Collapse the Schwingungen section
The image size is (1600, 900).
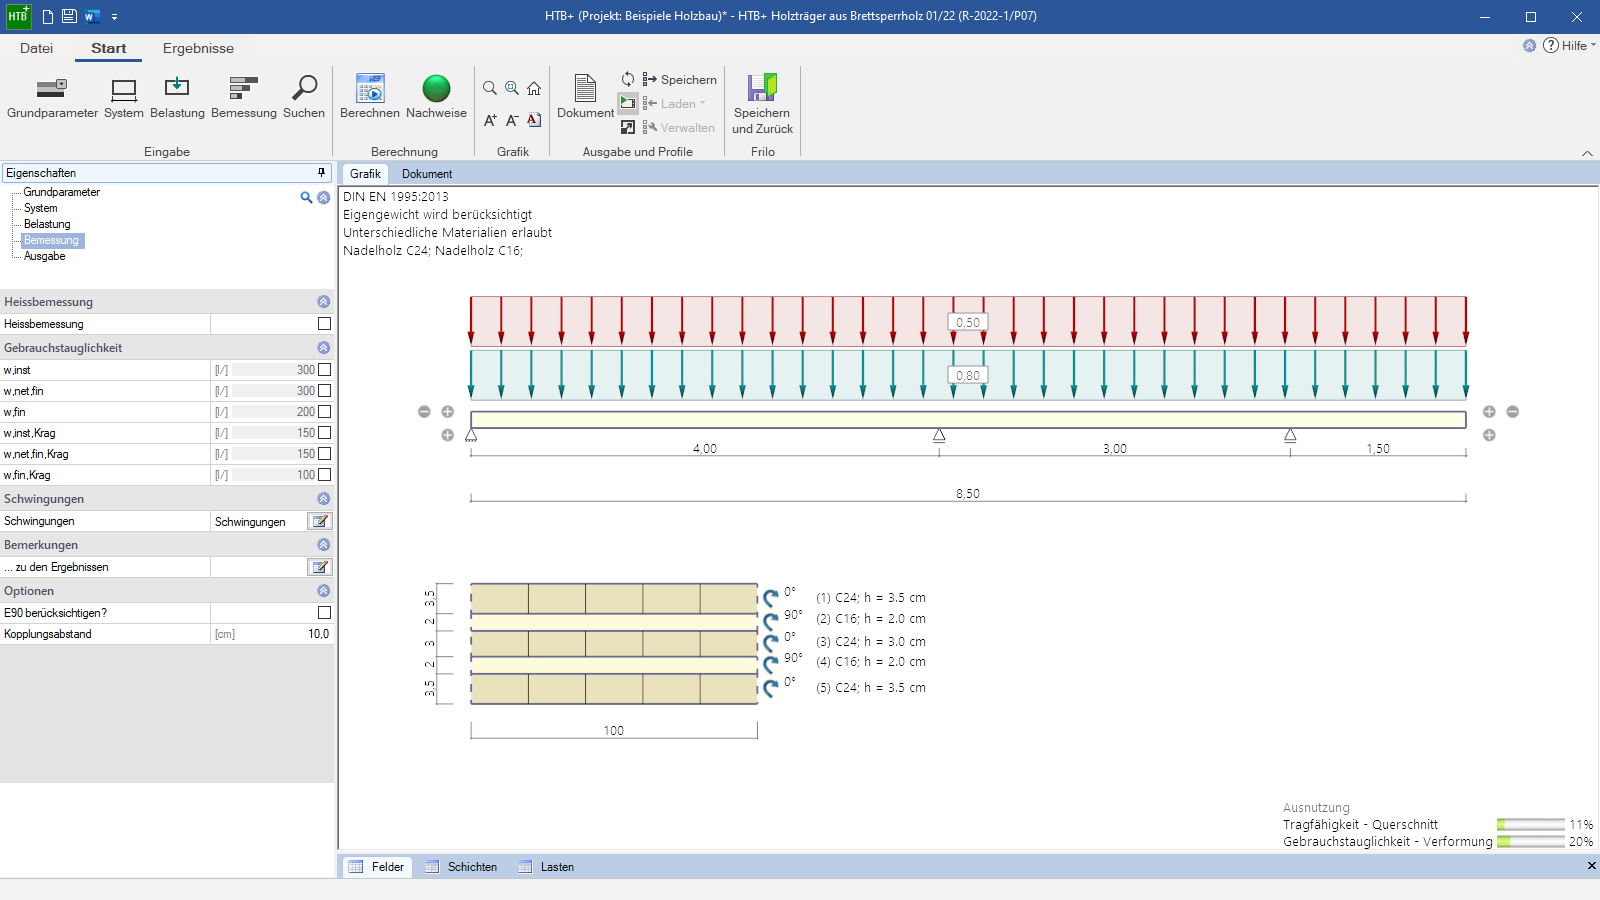click(x=323, y=498)
